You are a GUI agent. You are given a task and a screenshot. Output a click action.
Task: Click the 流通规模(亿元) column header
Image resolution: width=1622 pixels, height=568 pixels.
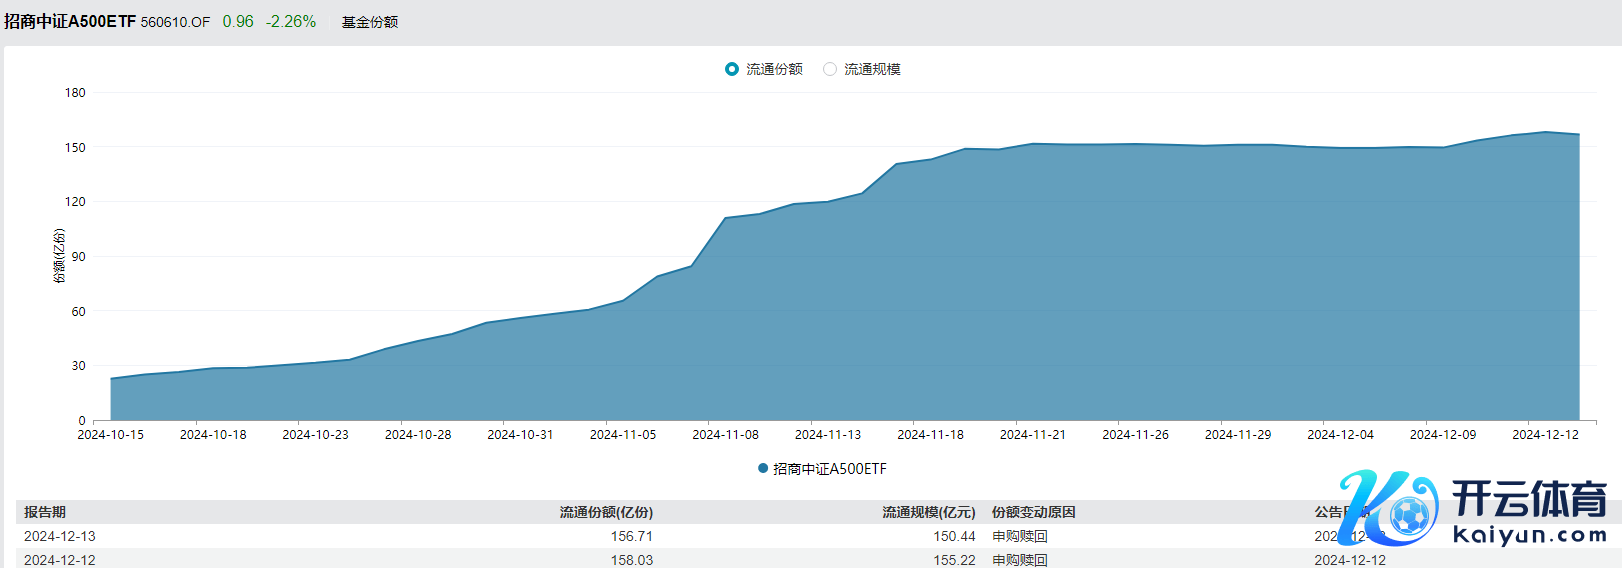pyautogui.click(x=928, y=512)
